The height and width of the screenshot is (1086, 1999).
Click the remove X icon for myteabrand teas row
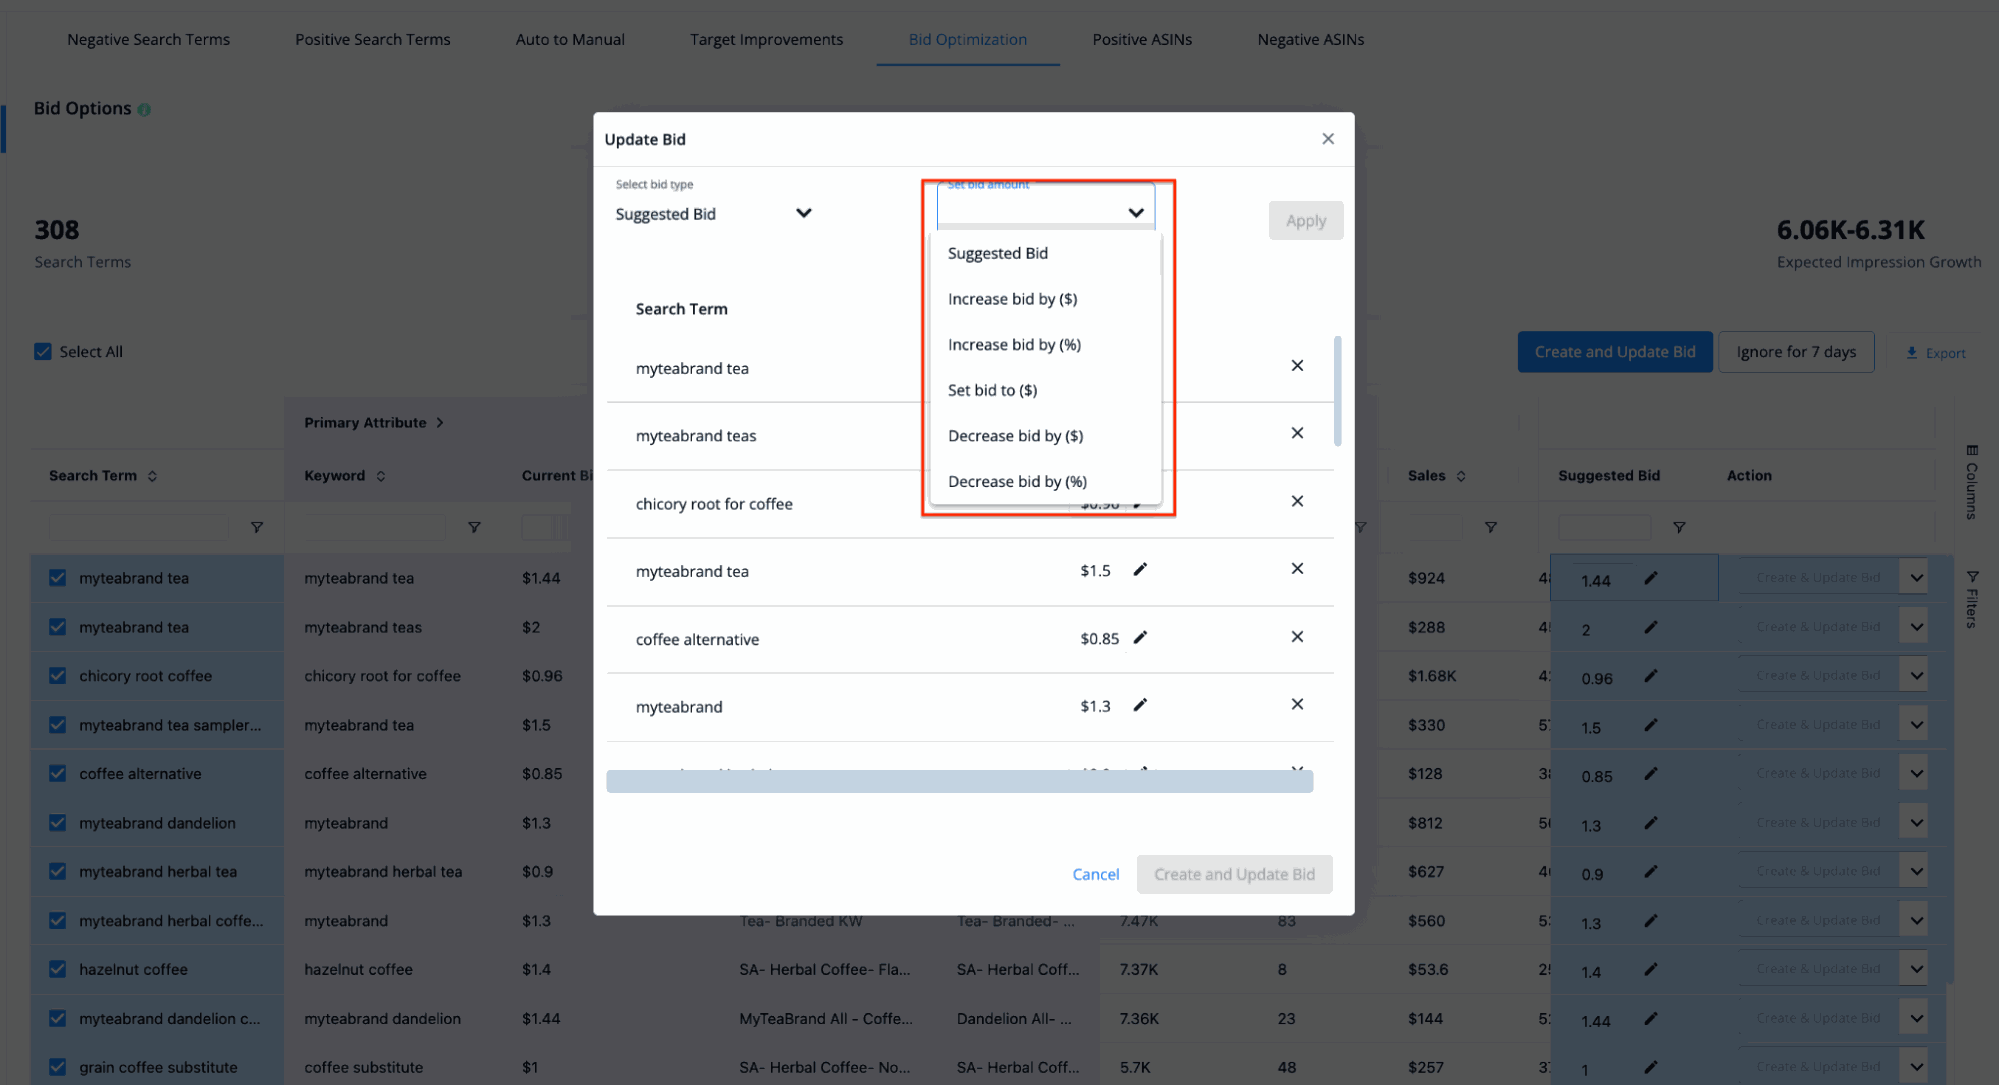coord(1296,433)
